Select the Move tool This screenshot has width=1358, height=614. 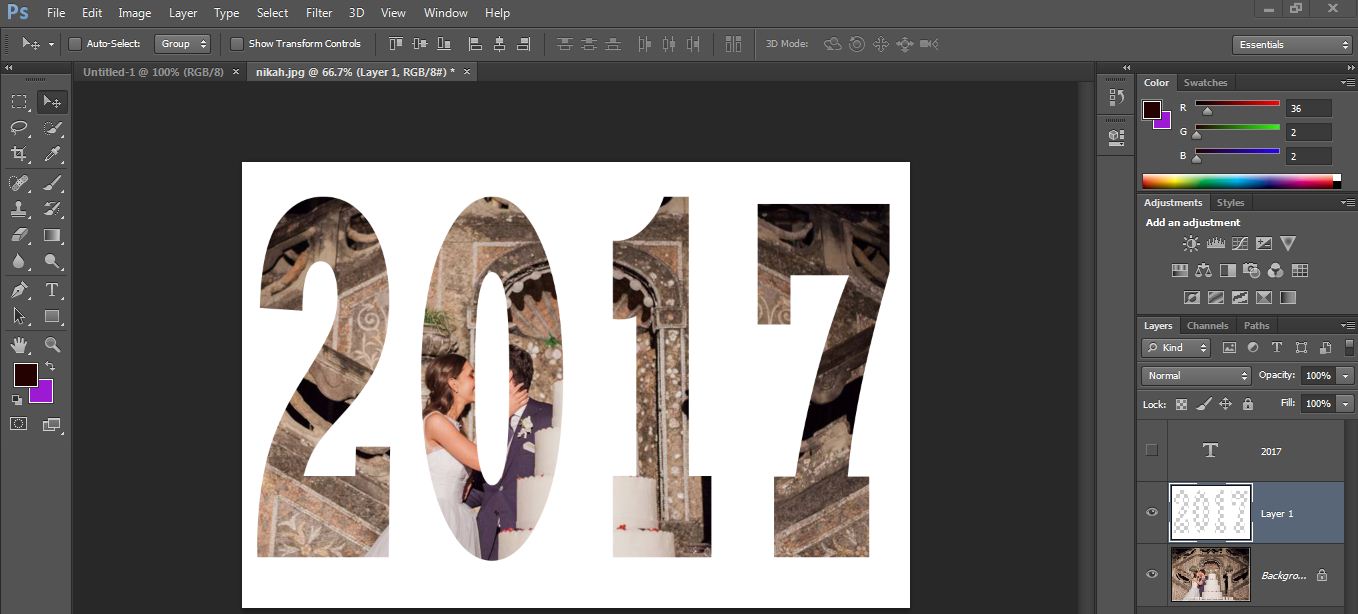51,100
